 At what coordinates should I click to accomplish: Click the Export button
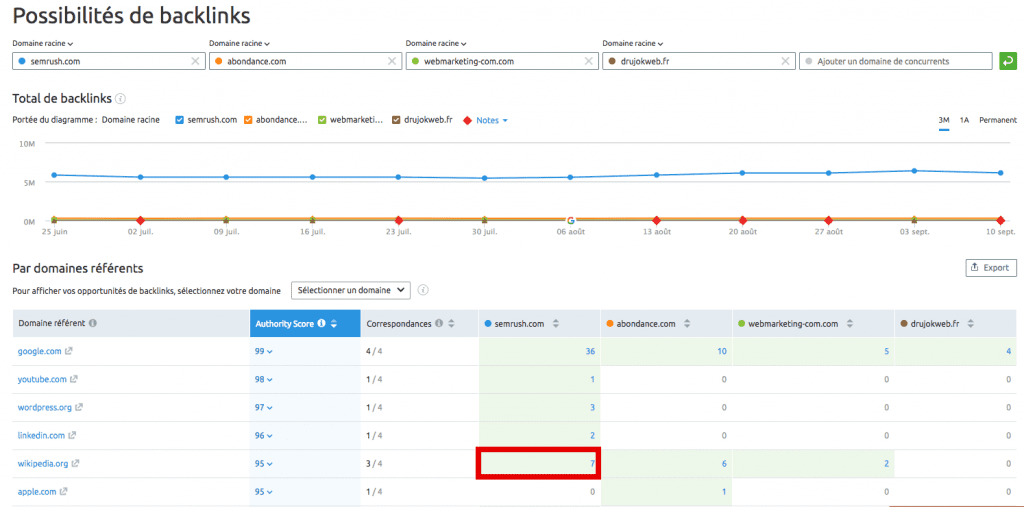pos(991,267)
